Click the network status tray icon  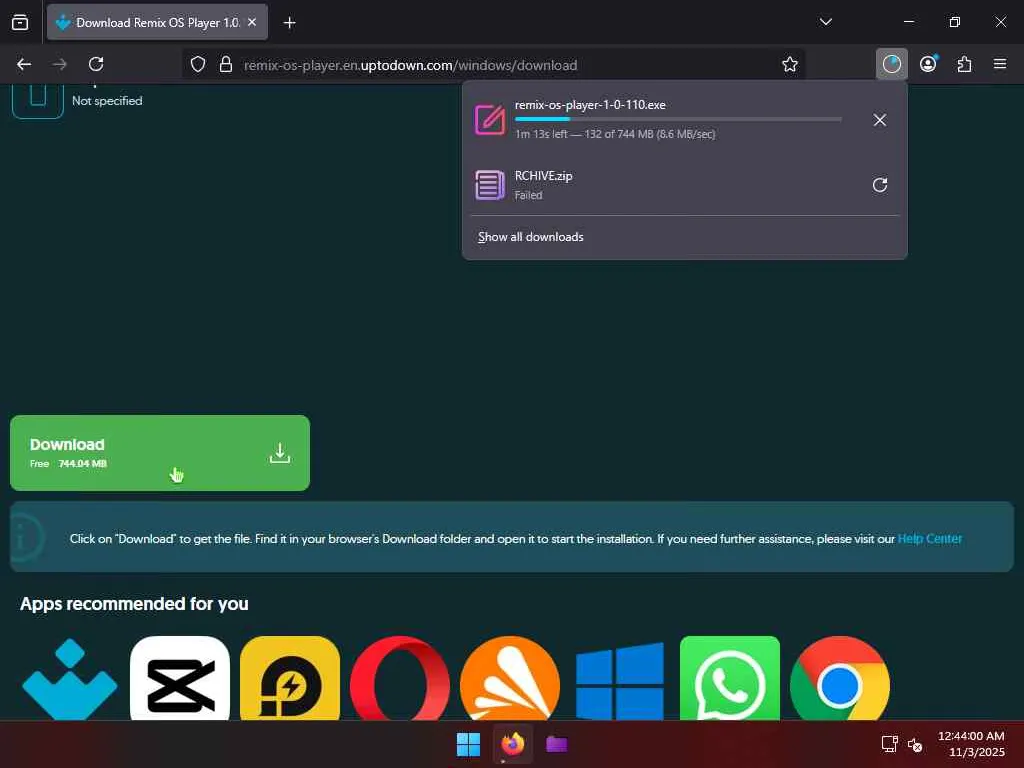(x=889, y=744)
